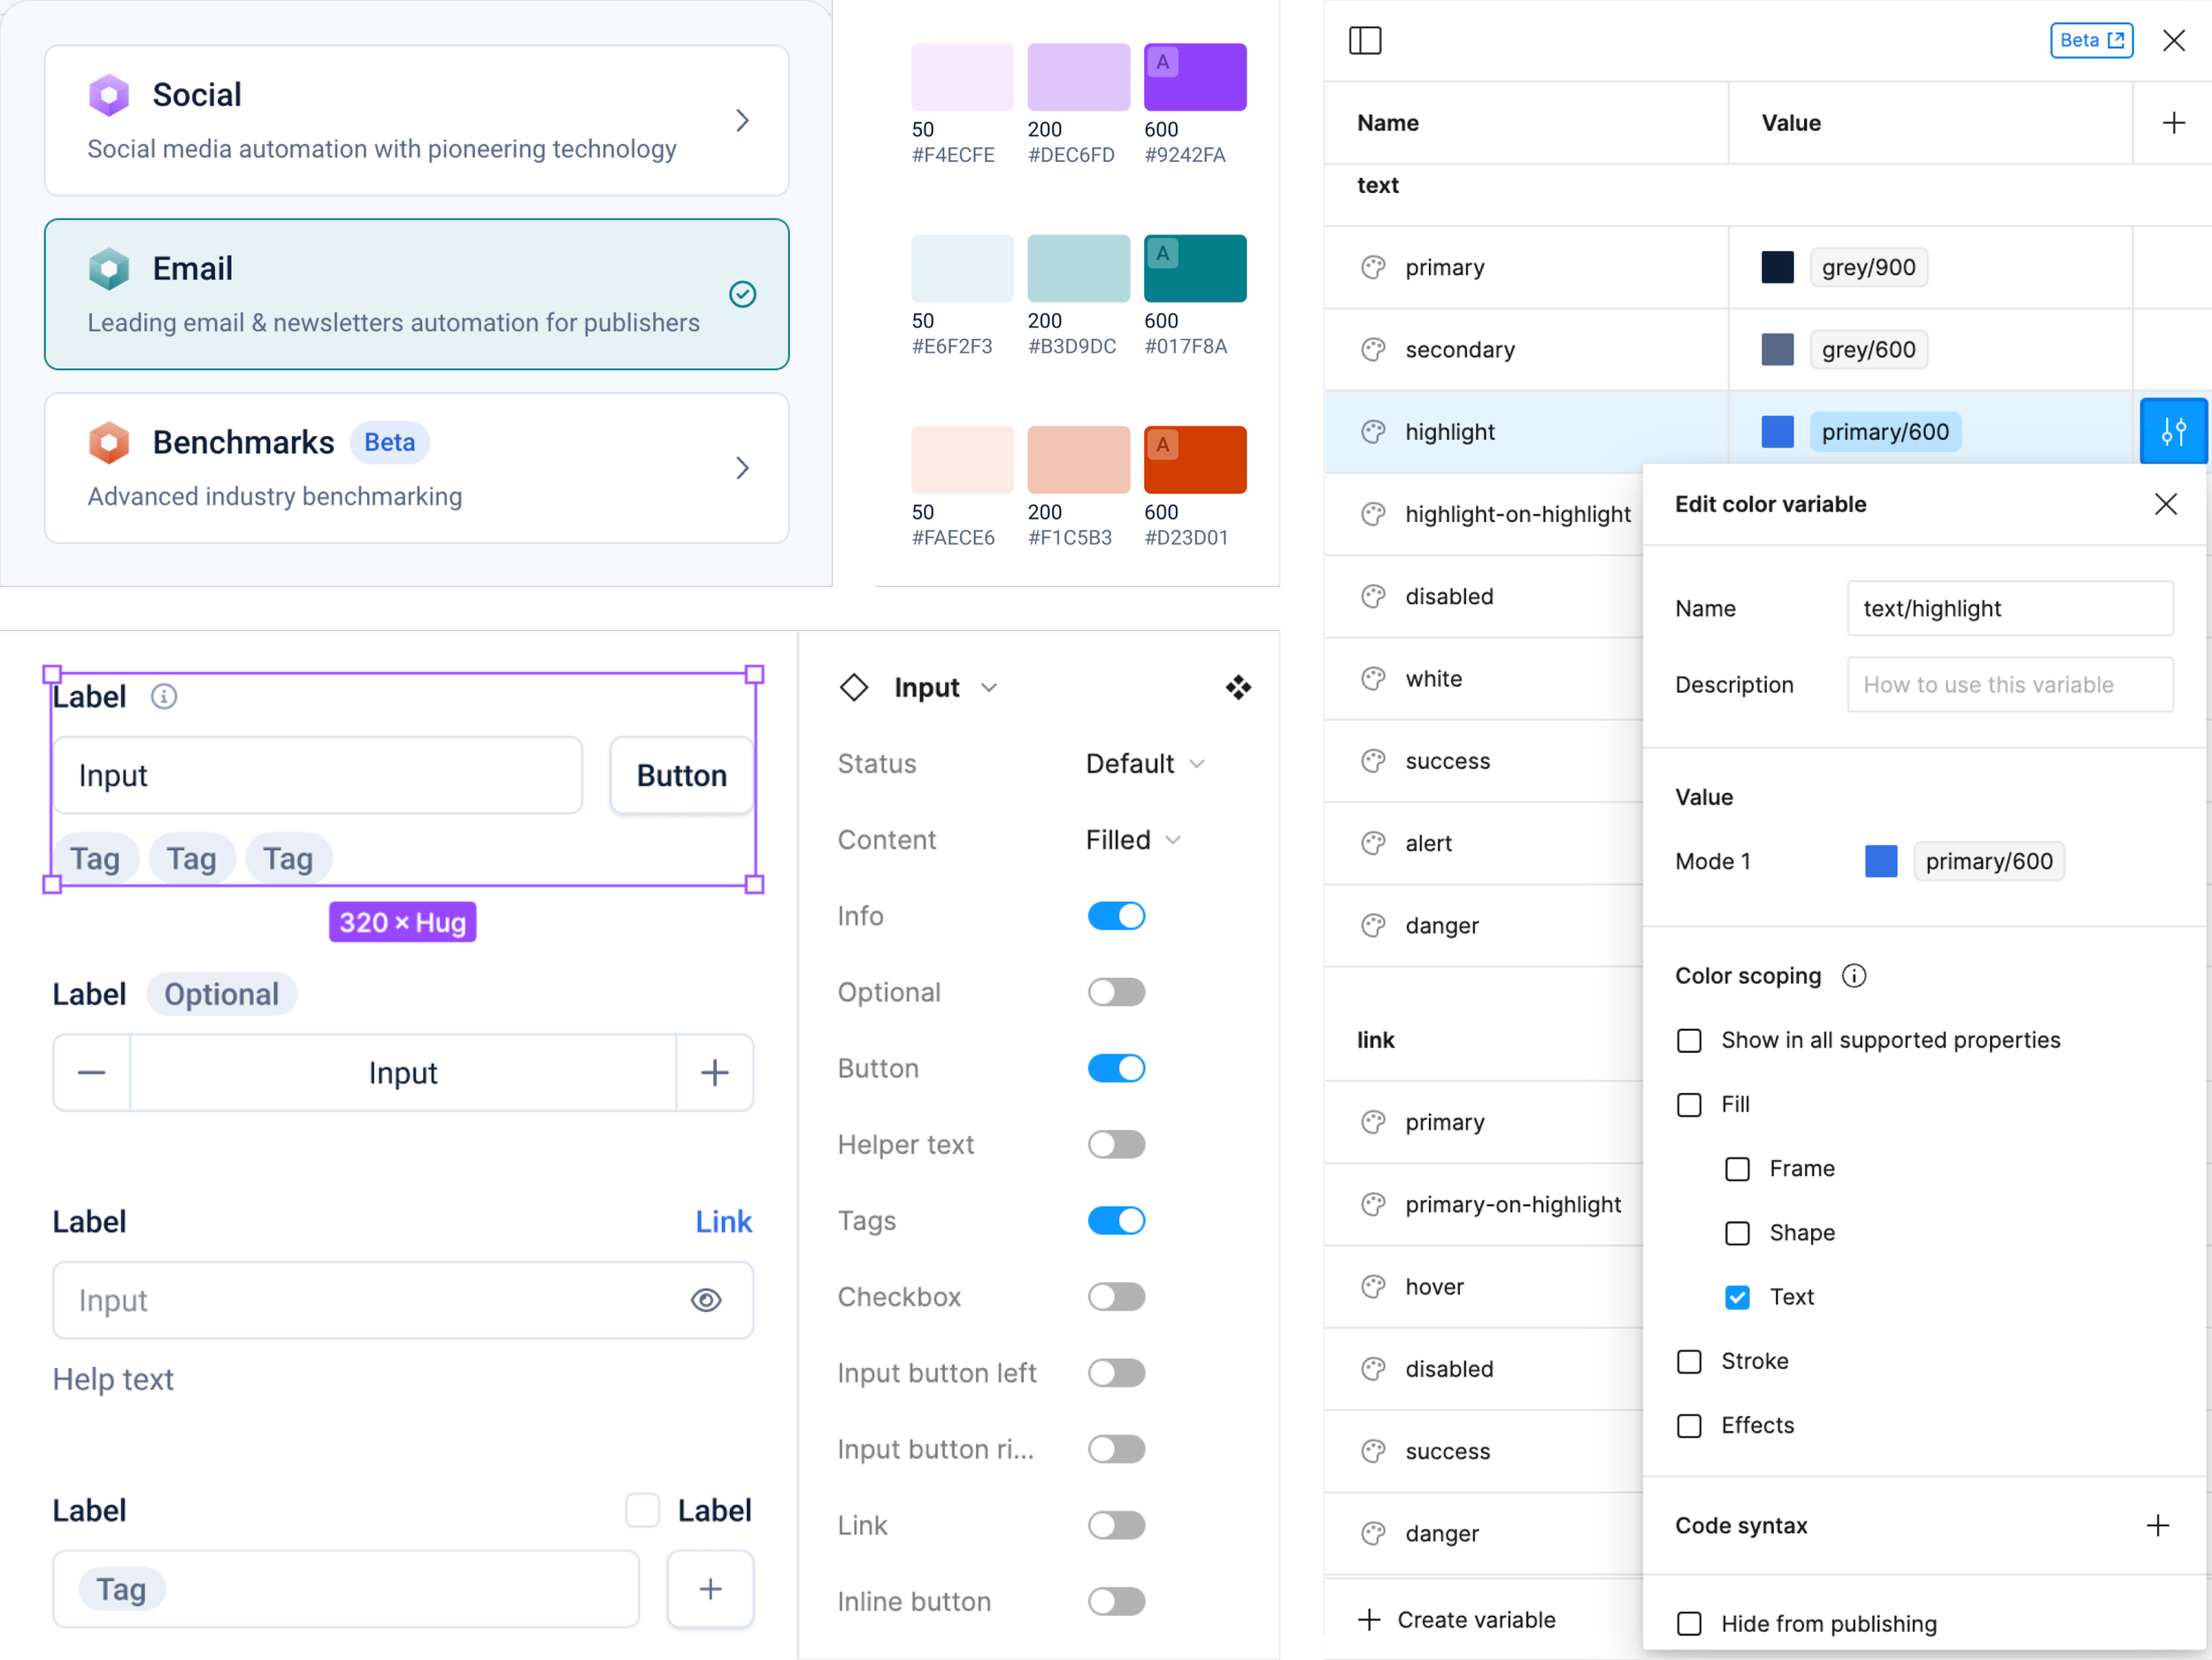The height and width of the screenshot is (1660, 2212).
Task: Enable the Helper text toggle
Action: (x=1116, y=1144)
